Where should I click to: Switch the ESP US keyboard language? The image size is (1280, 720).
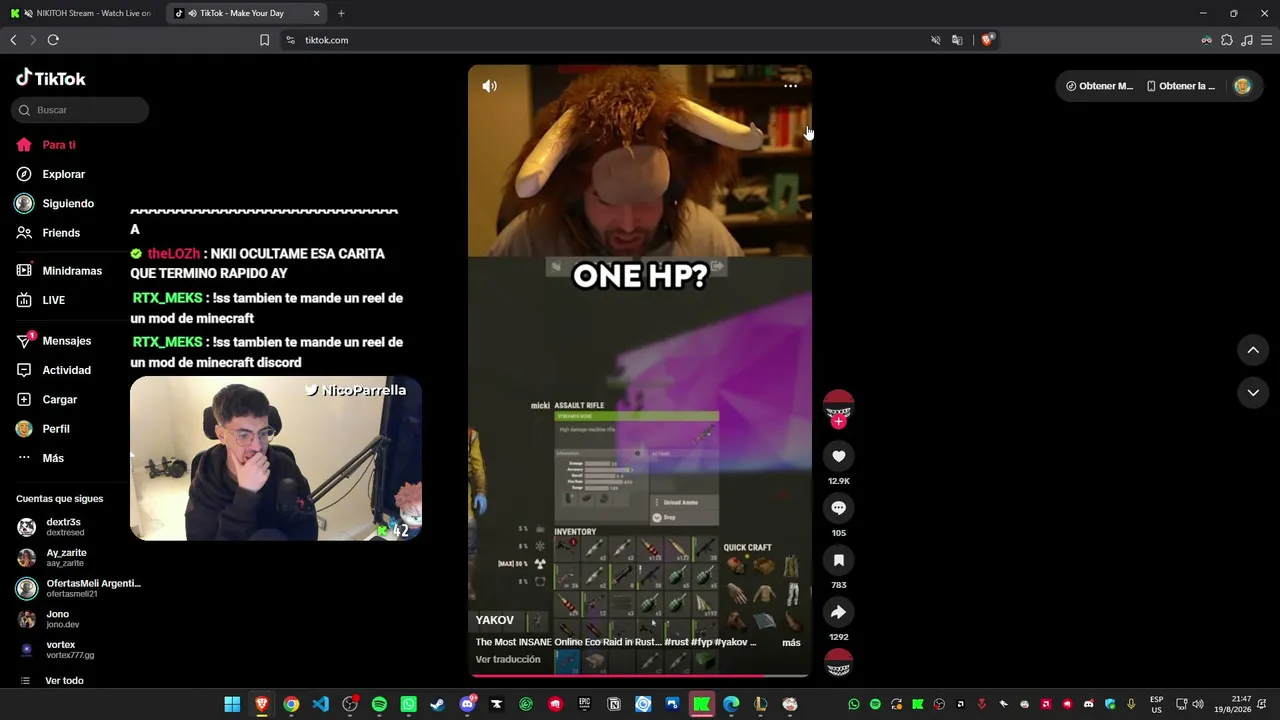(1156, 704)
